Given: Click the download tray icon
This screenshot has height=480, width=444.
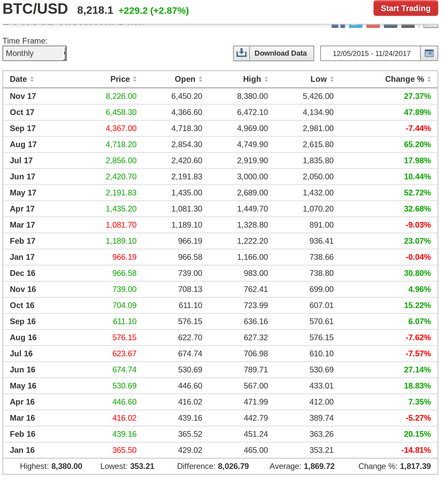Looking at the screenshot, I should (241, 53).
